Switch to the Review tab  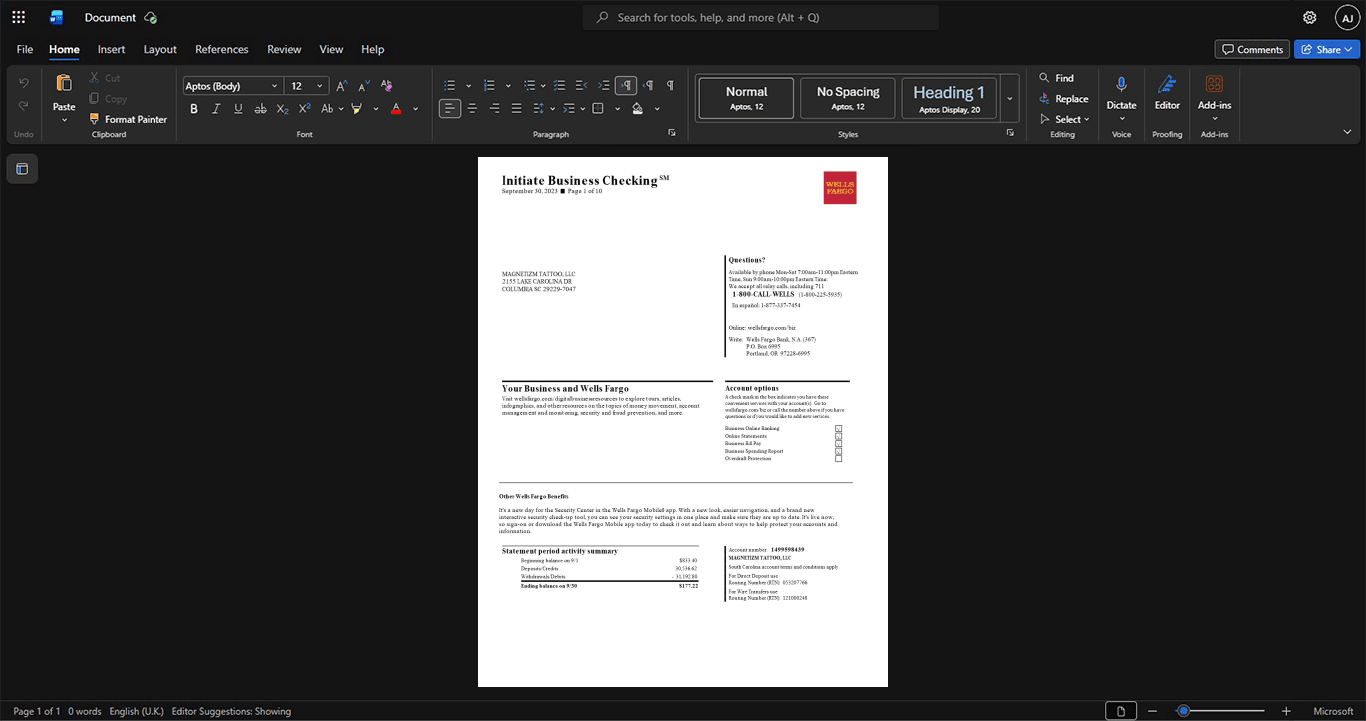284,49
